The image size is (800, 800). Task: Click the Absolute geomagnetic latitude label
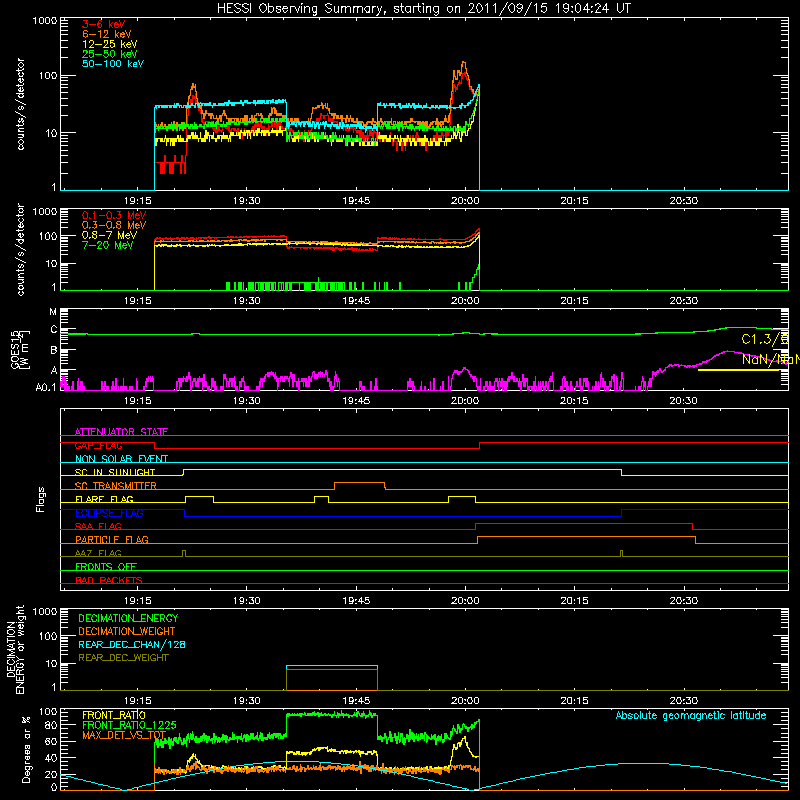pos(691,715)
